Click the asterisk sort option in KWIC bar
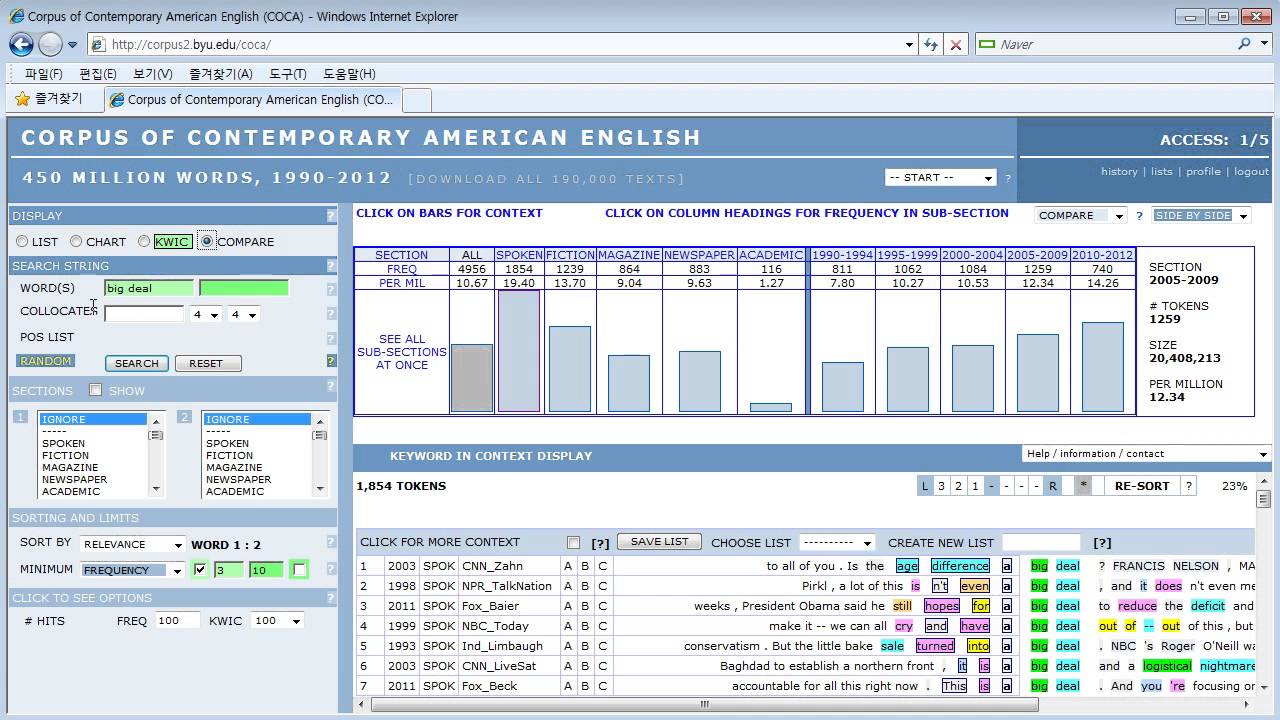The width and height of the screenshot is (1280, 720). [x=1083, y=486]
